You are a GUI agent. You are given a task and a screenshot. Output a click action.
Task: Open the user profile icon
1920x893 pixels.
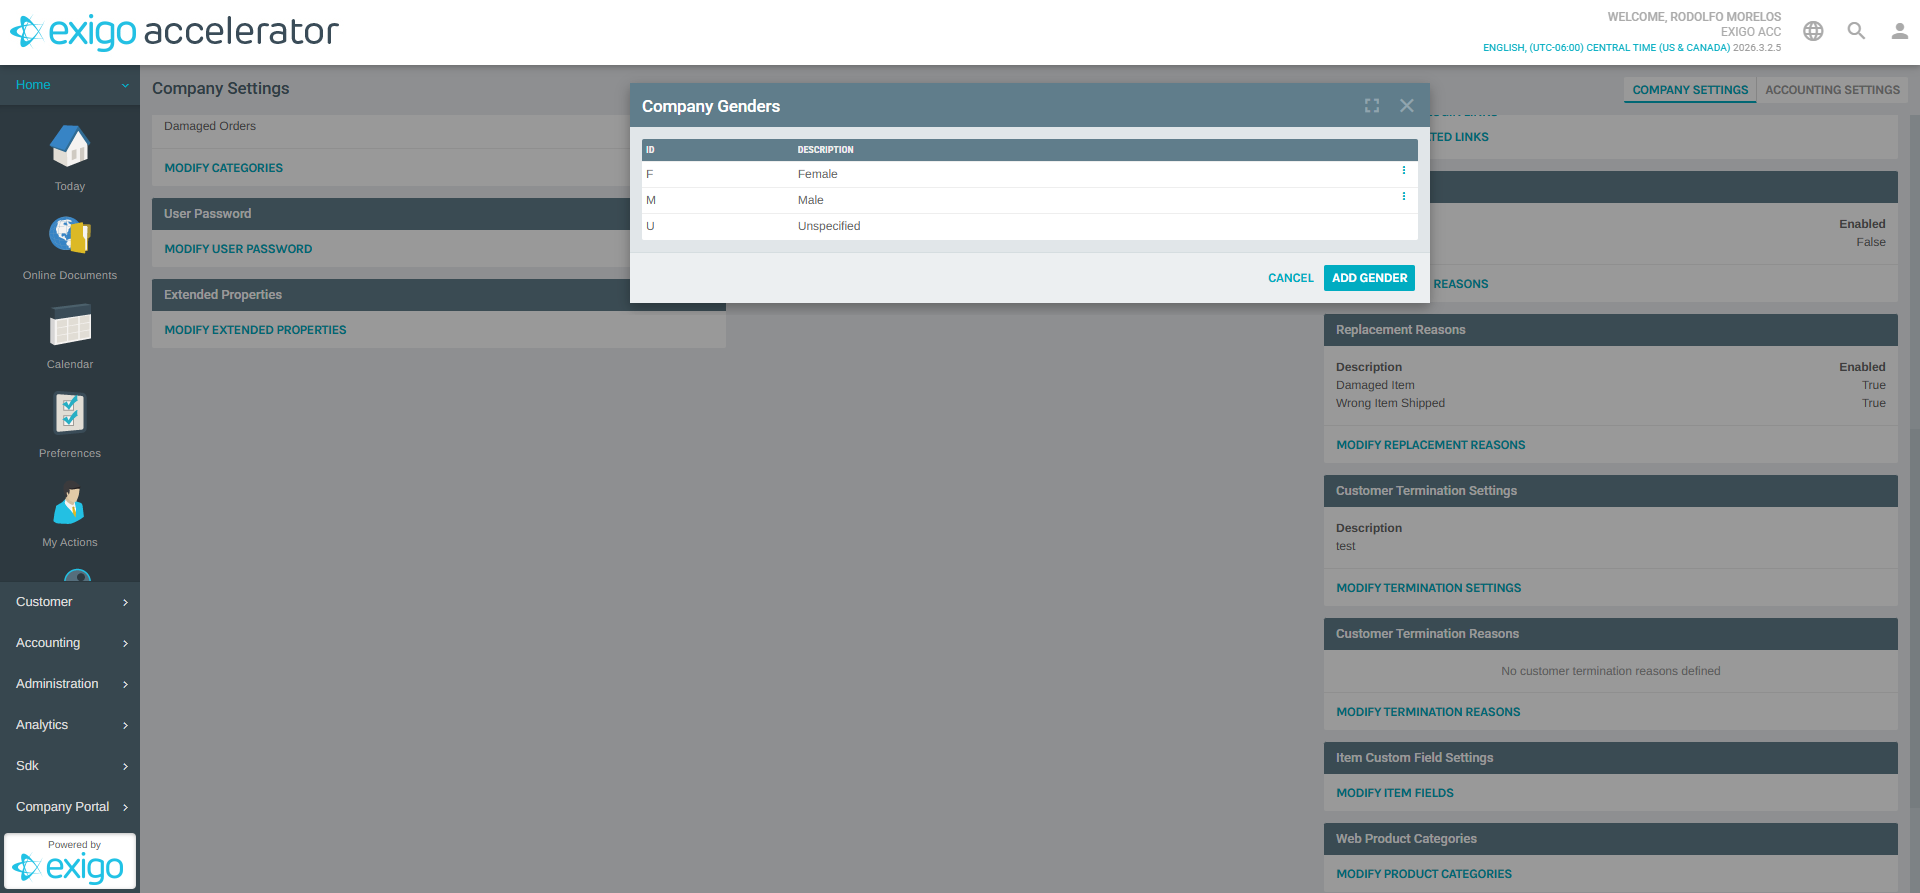(x=1899, y=31)
